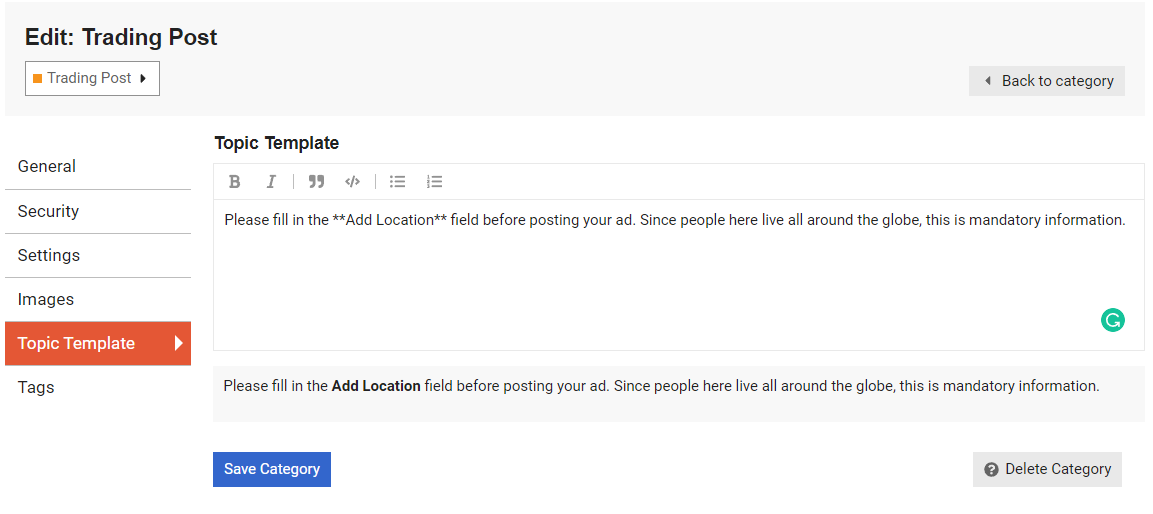1153x514 pixels.
Task: Add a bulleted list in editor
Action: 397,182
